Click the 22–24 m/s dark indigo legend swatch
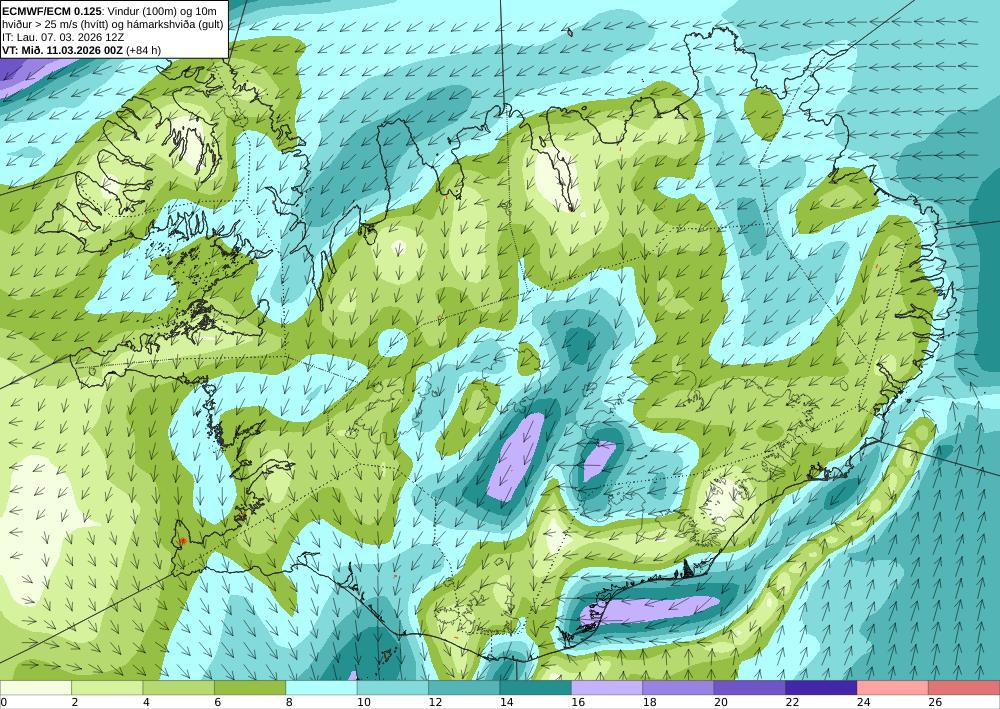1000x709 pixels. tap(821, 688)
